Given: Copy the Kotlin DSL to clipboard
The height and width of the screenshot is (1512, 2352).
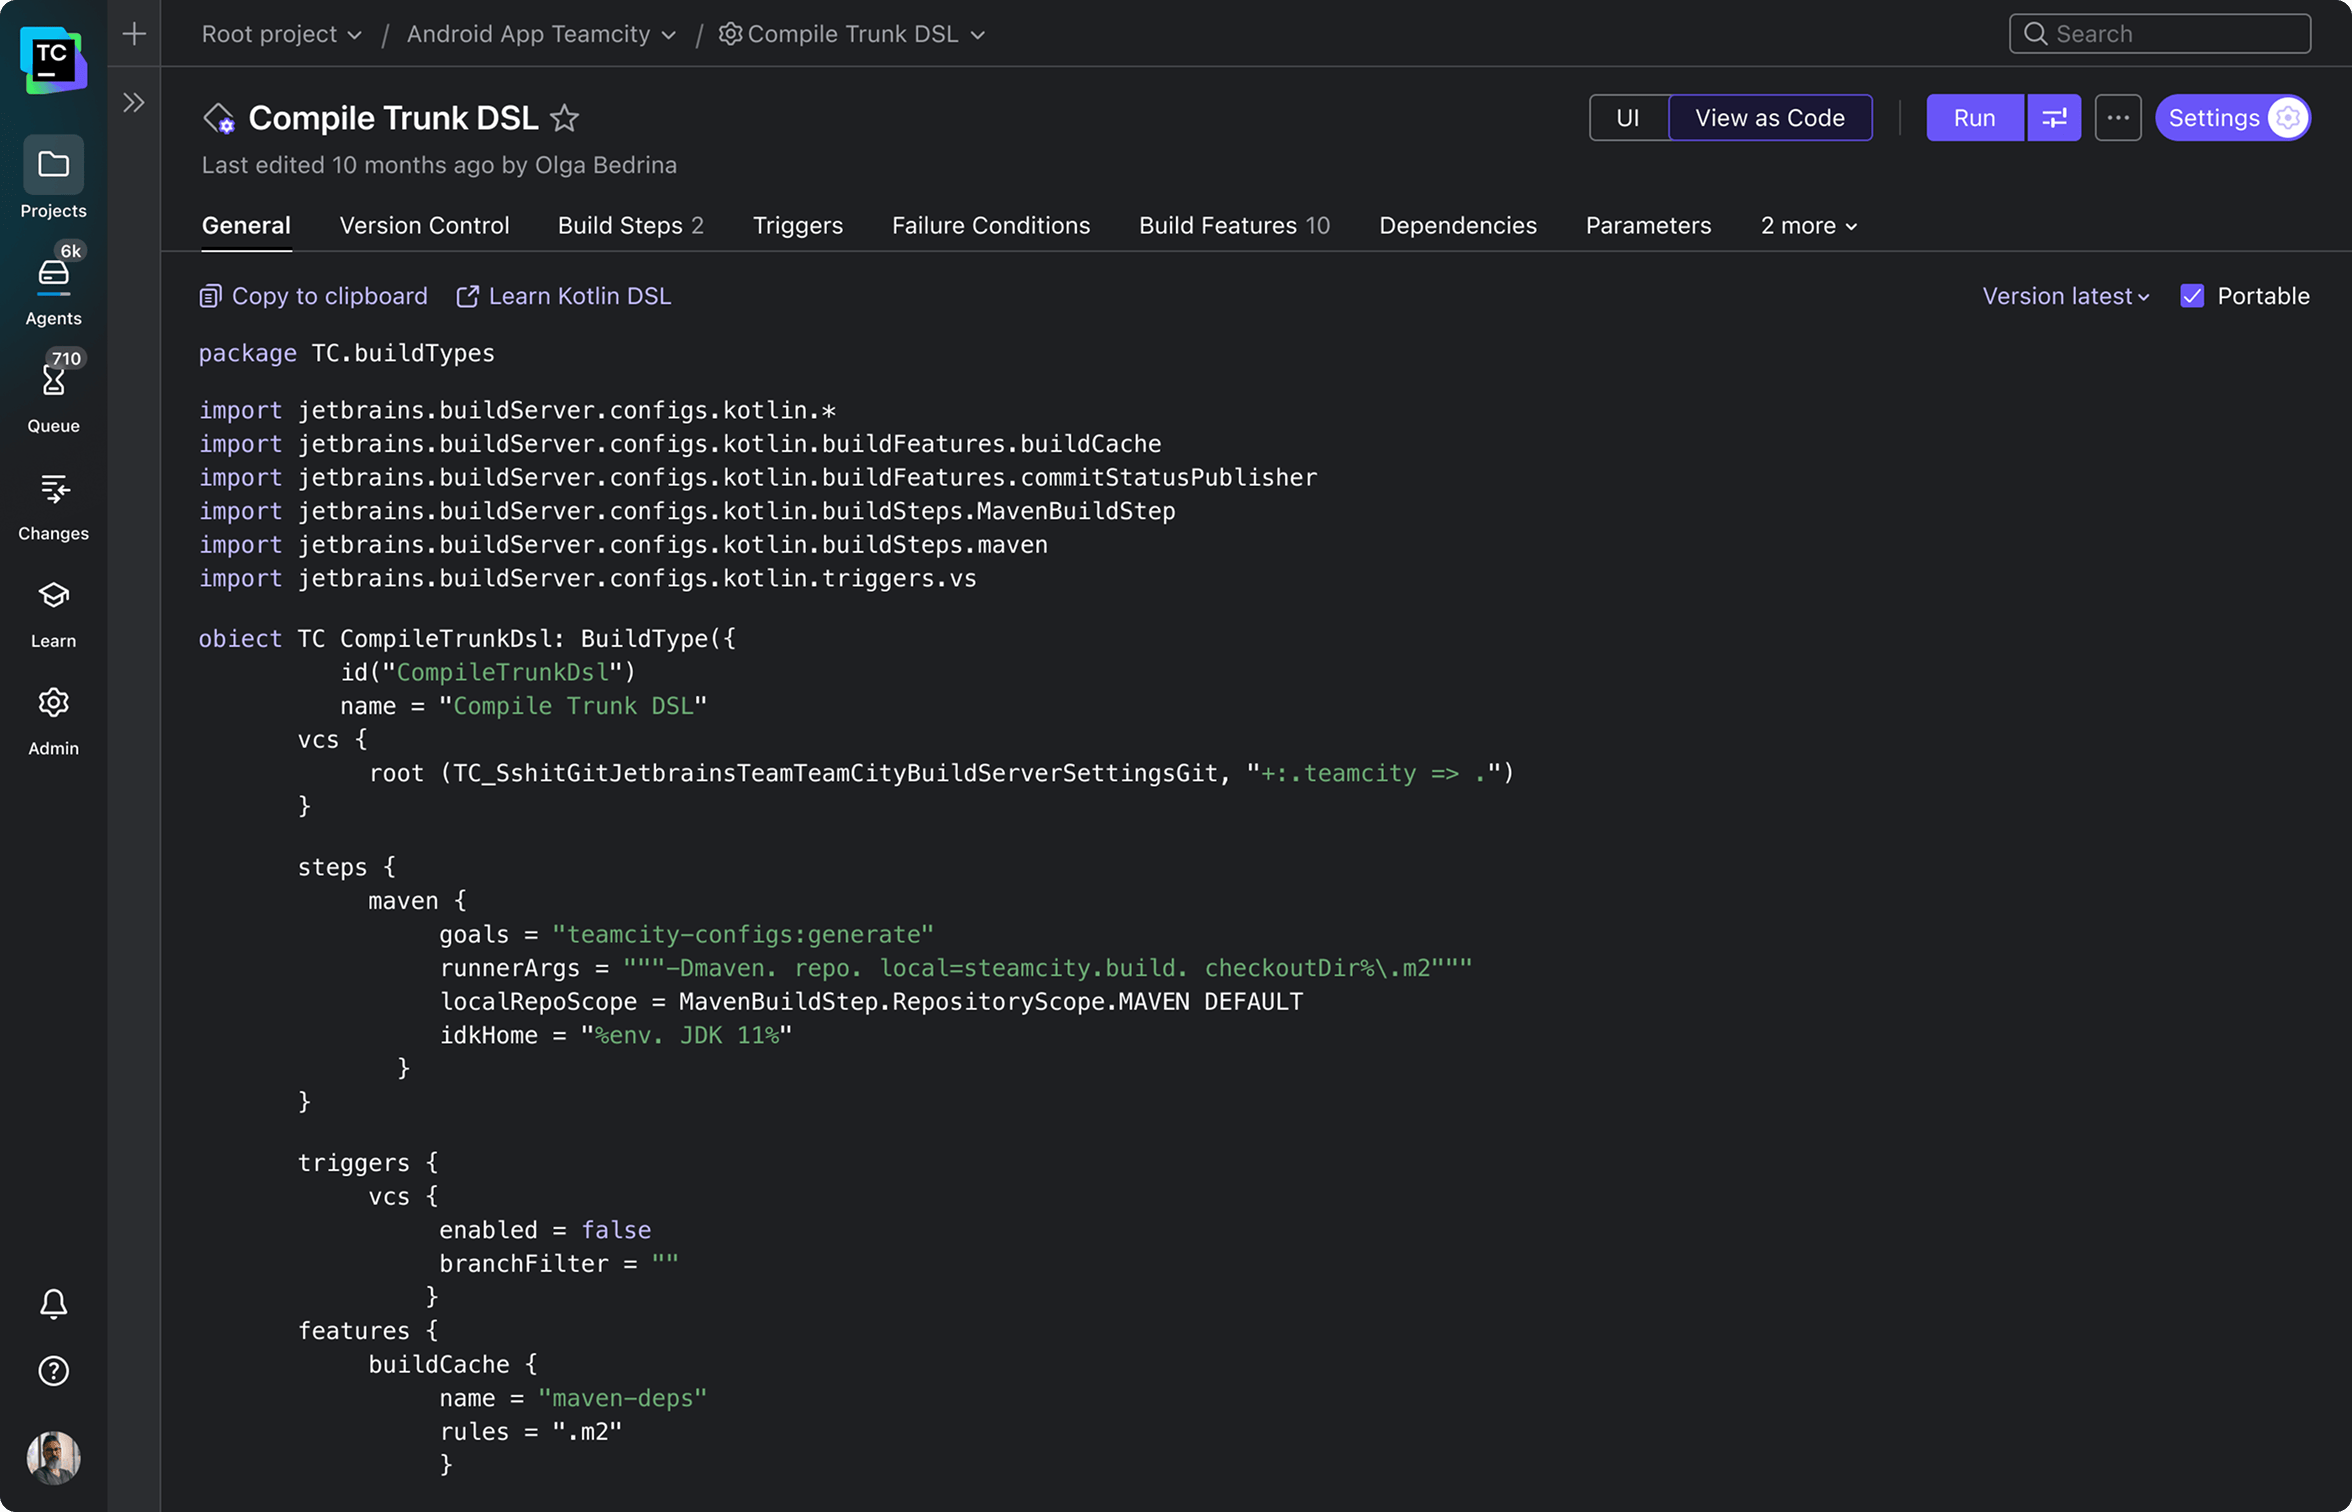Looking at the screenshot, I should 313,295.
